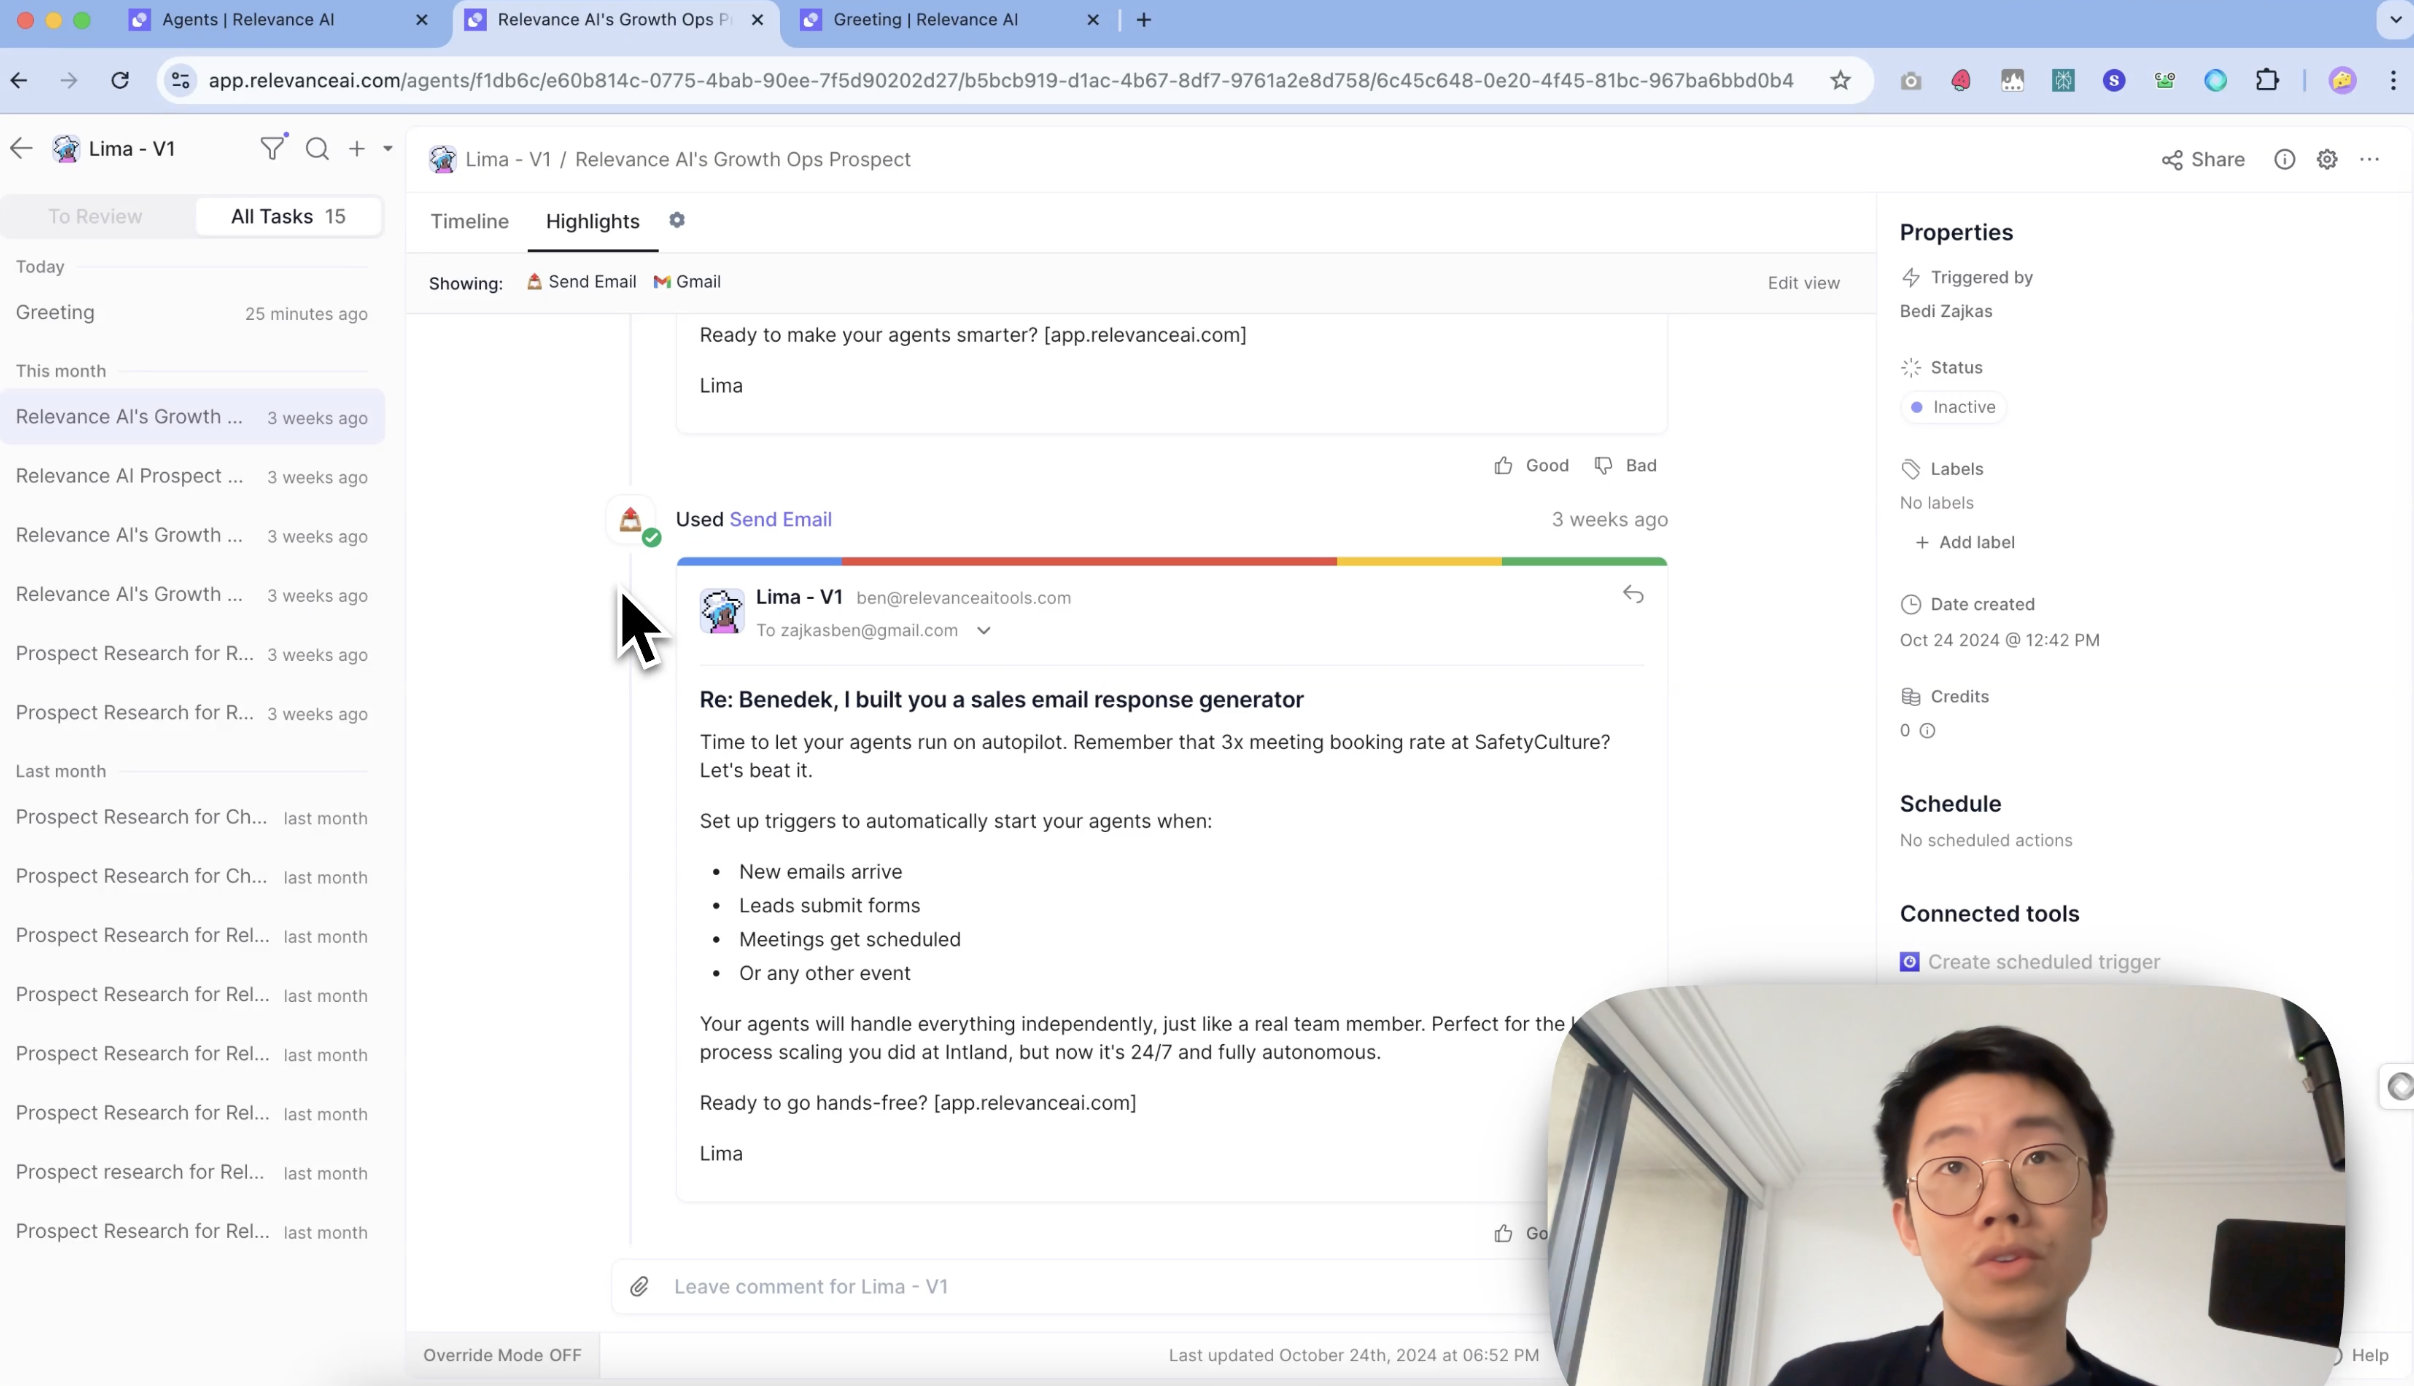Go forward in browser history
The image size is (2414, 1386).
point(68,80)
